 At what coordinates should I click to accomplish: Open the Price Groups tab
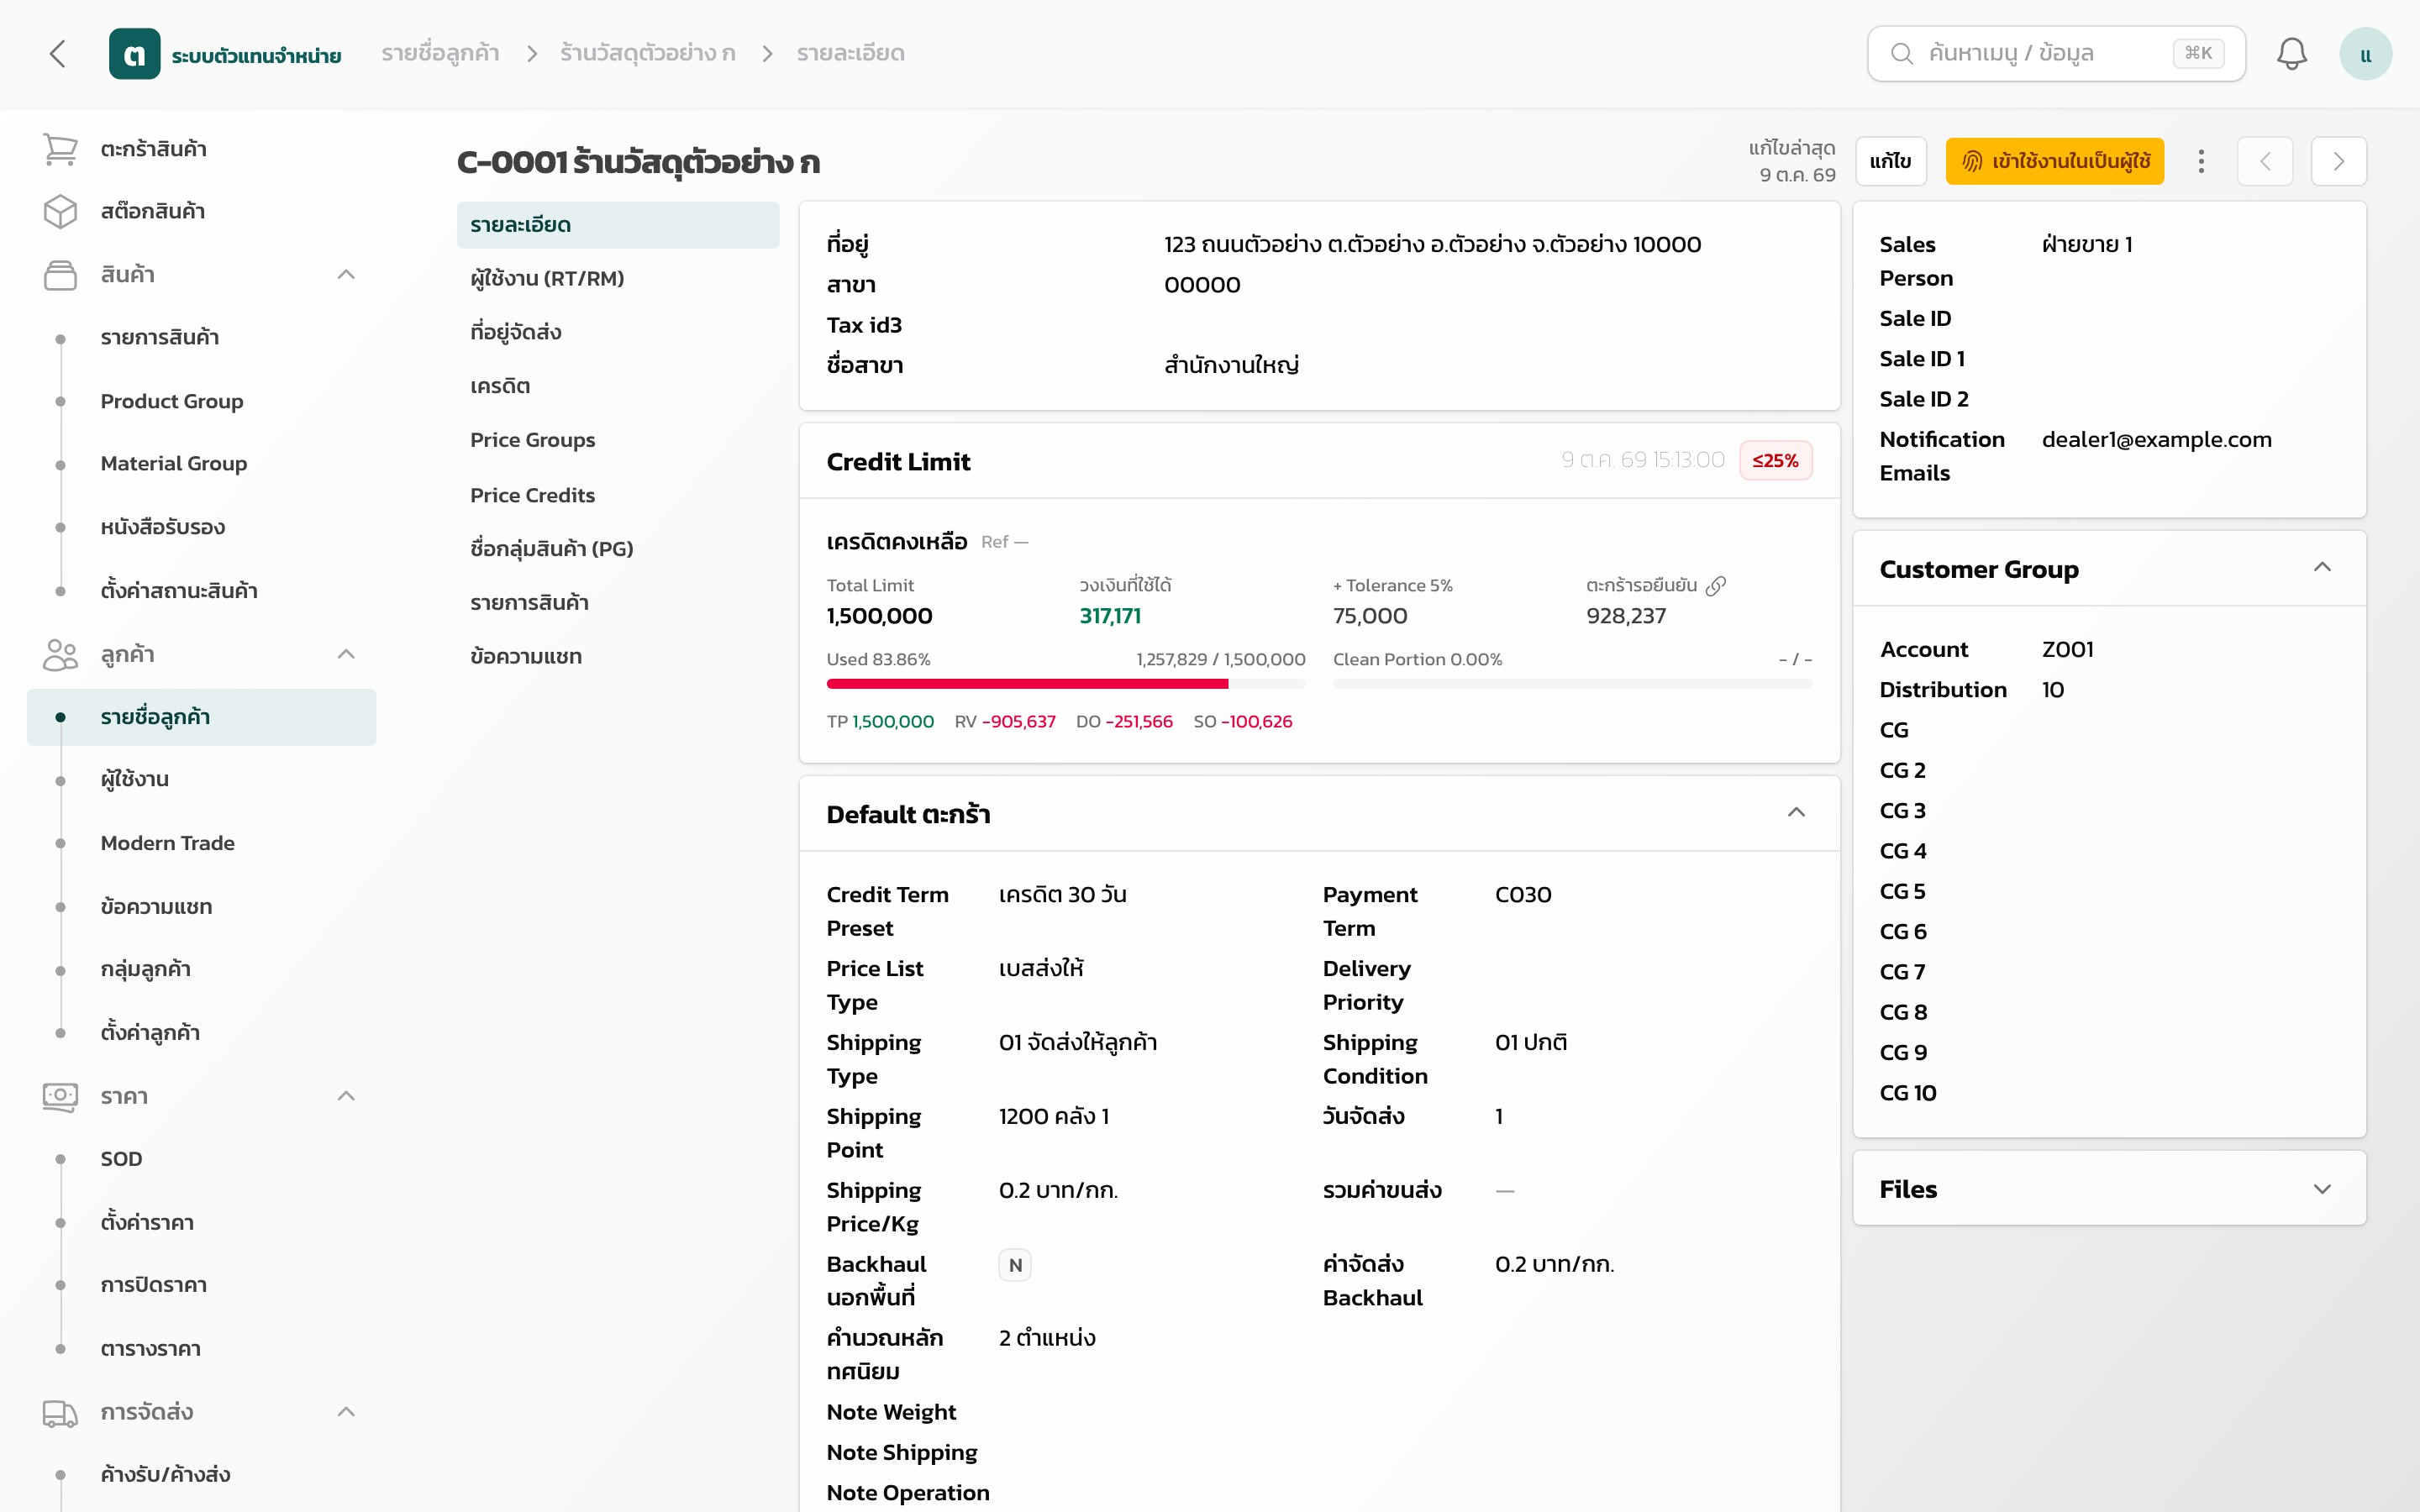[618, 440]
